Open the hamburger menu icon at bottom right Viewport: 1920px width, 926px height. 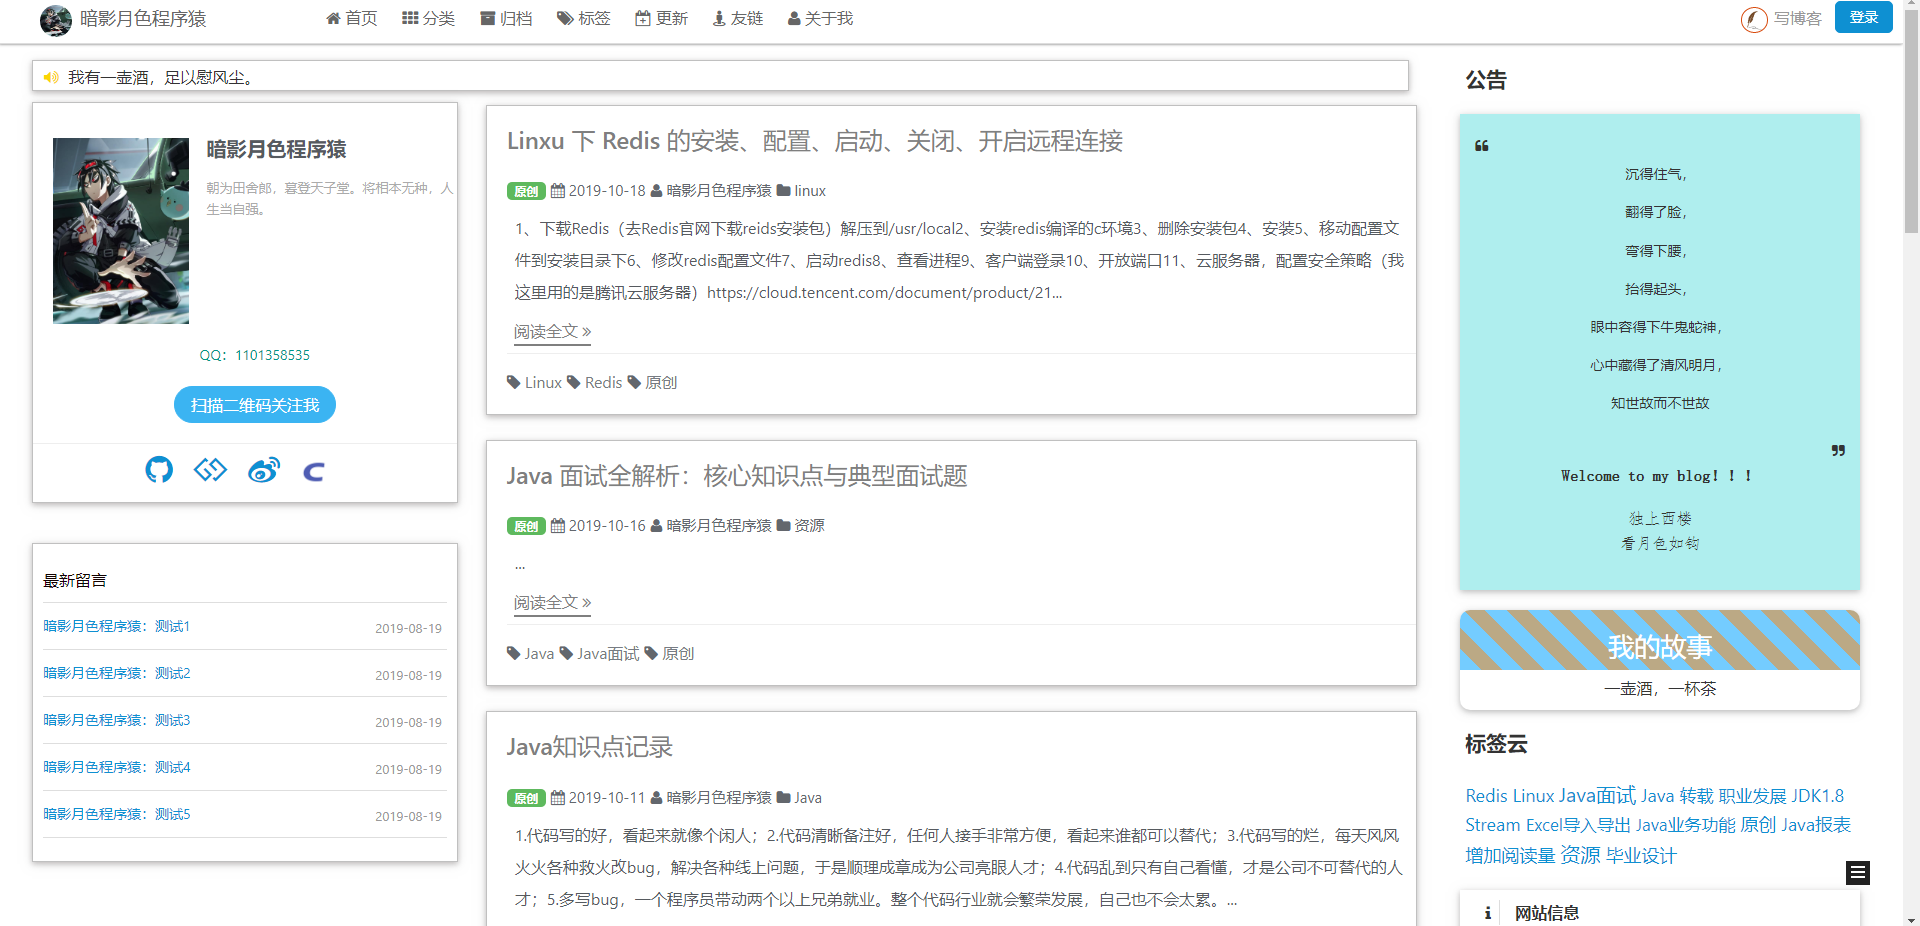pyautogui.click(x=1858, y=873)
